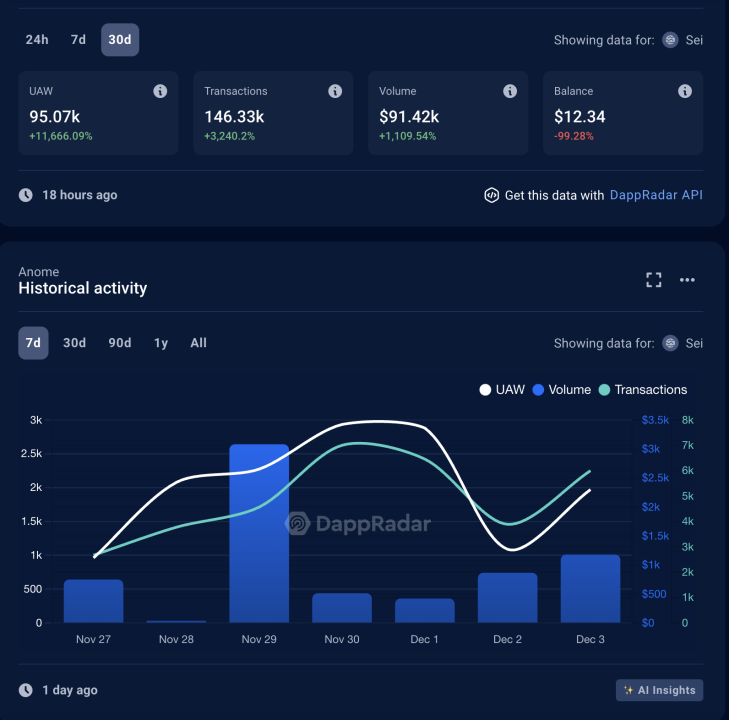Open the Transactions info icon
The image size is (729, 720).
[335, 91]
